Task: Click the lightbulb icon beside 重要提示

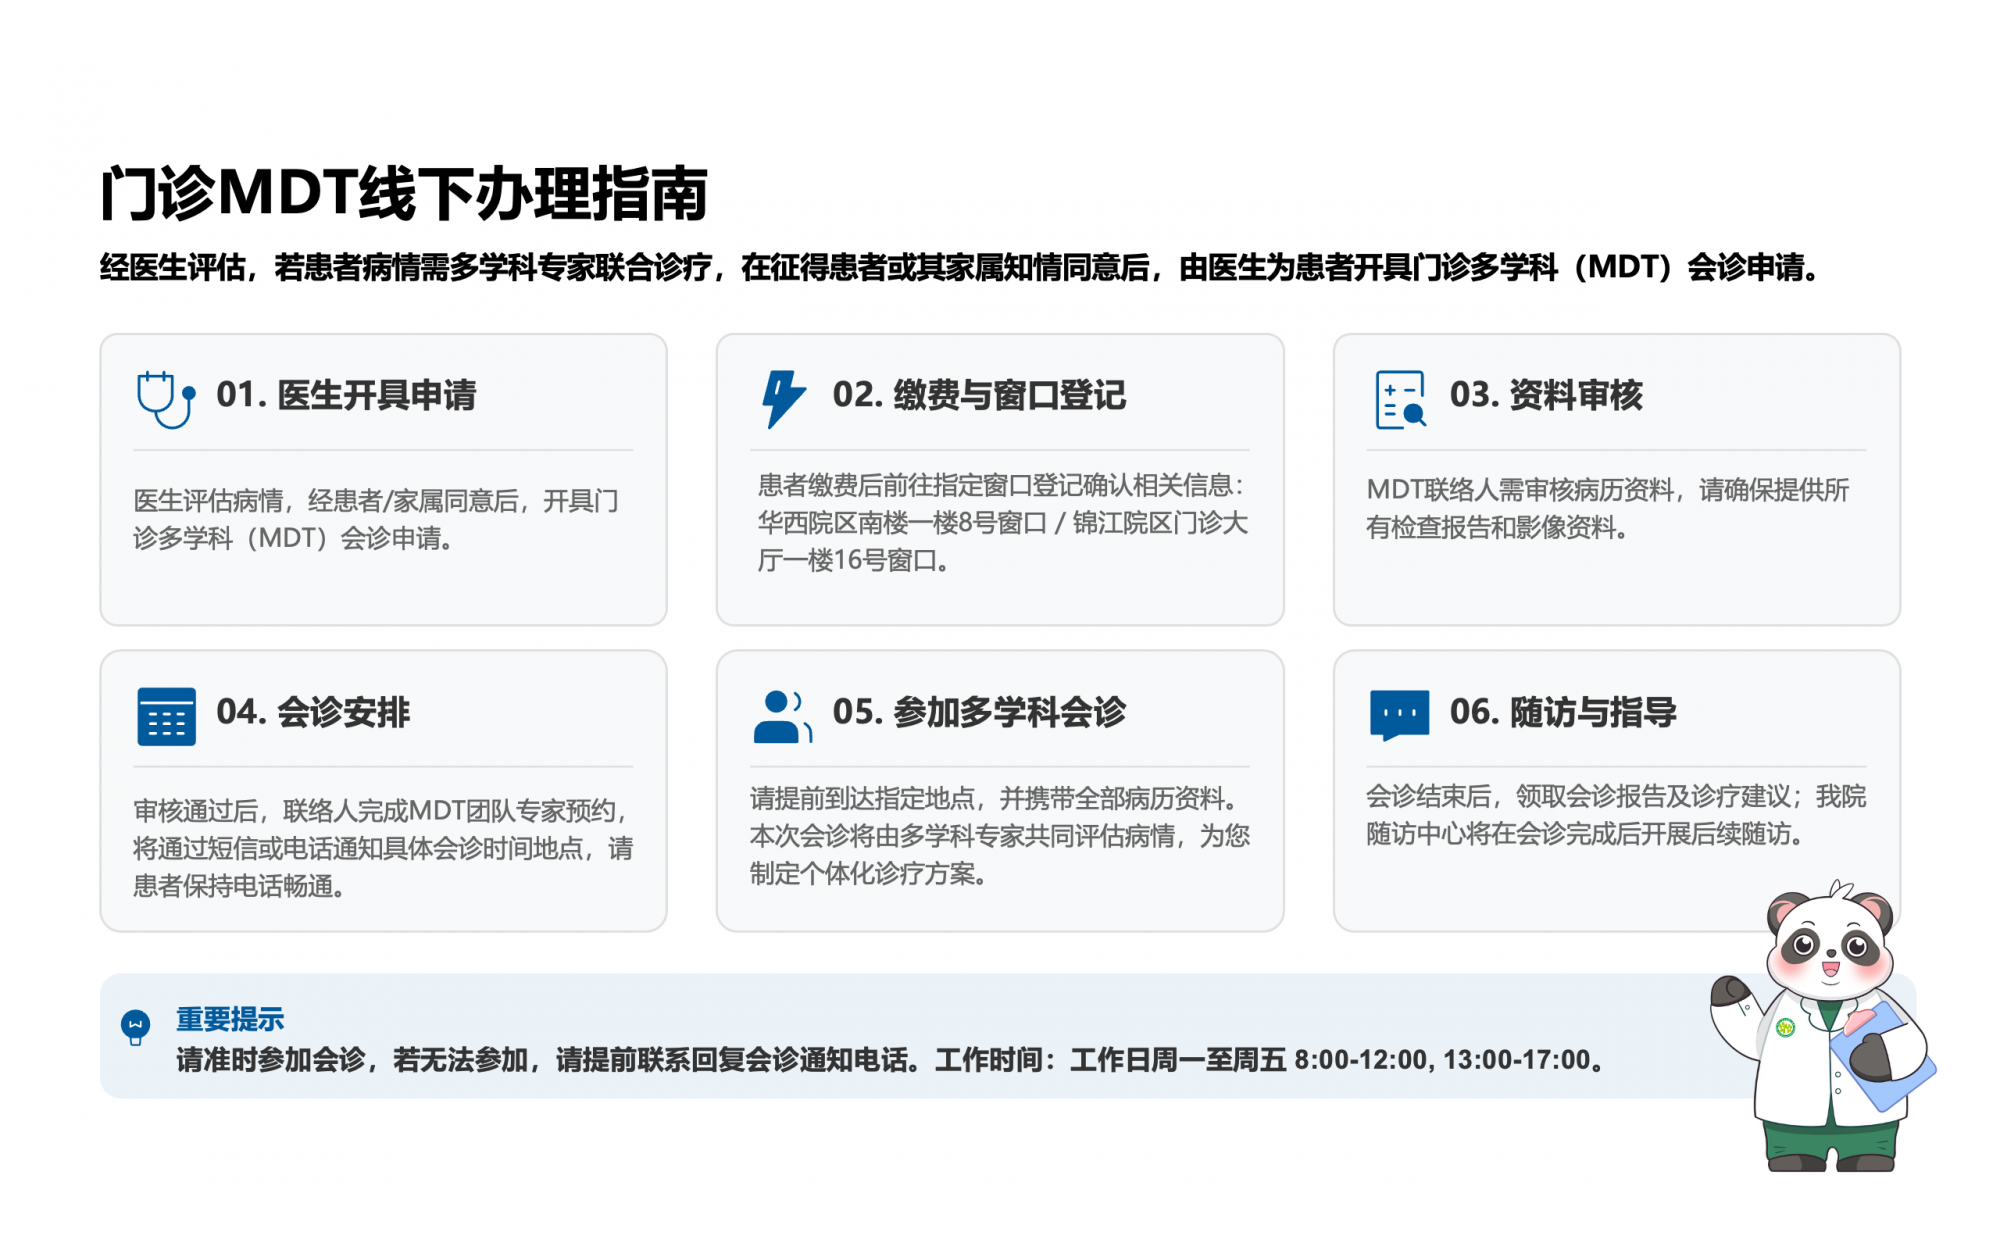Action: point(135,1026)
